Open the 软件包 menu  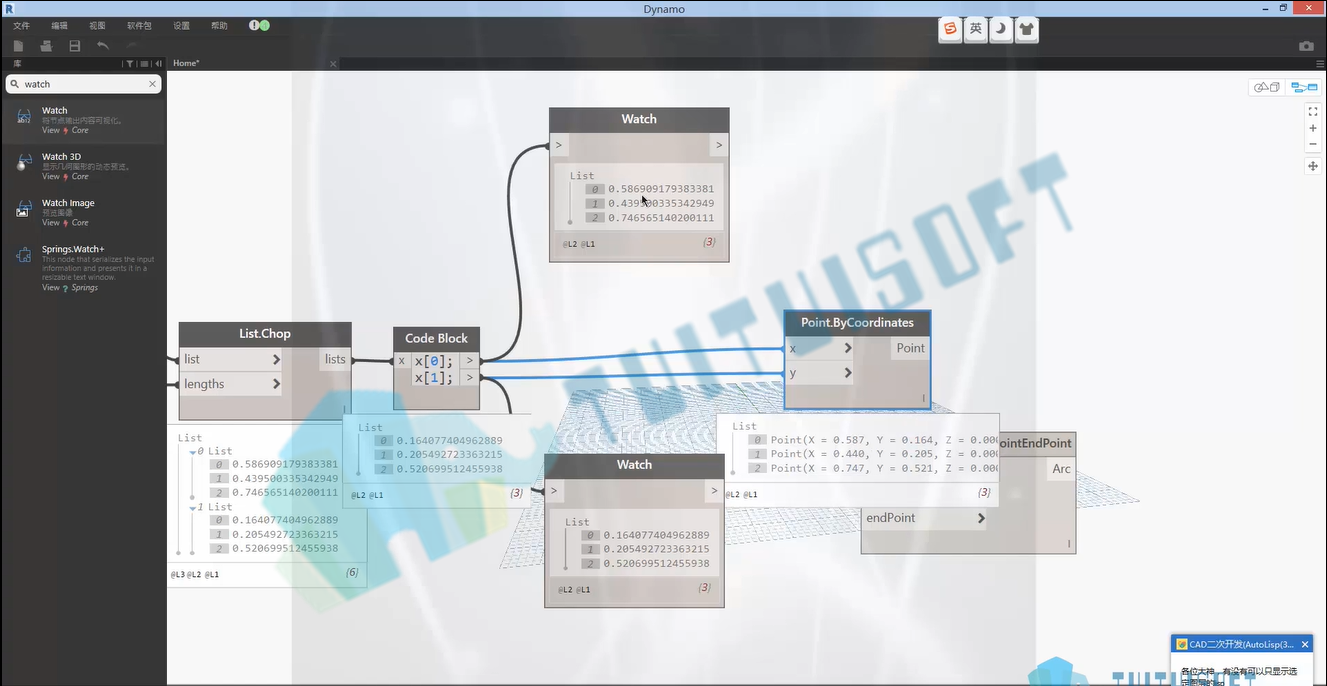140,26
